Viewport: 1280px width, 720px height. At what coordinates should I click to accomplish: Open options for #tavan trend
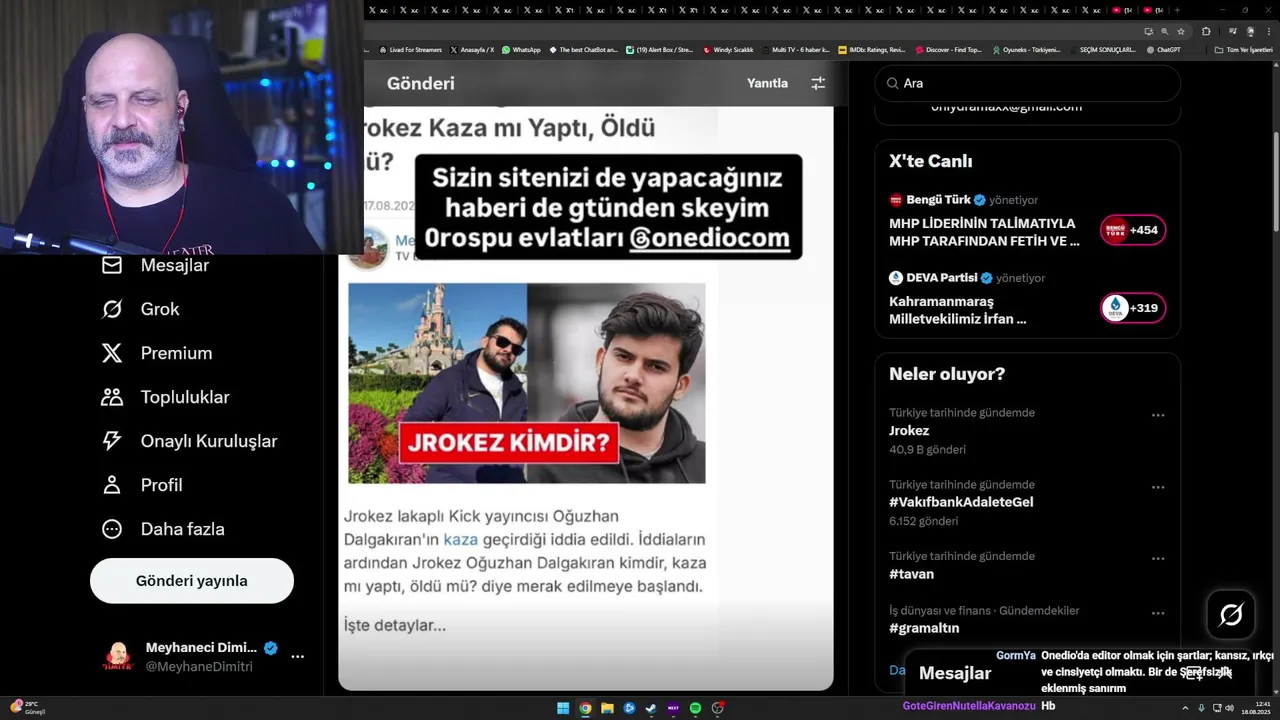pos(1158,559)
